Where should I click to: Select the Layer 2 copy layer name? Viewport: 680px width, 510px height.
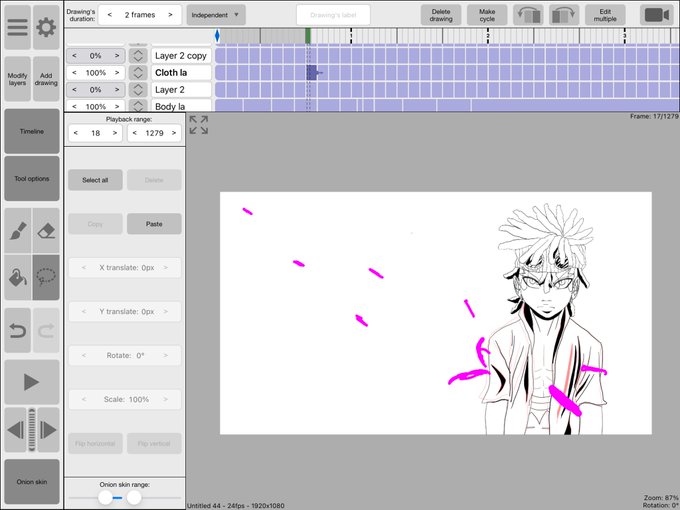tap(181, 56)
